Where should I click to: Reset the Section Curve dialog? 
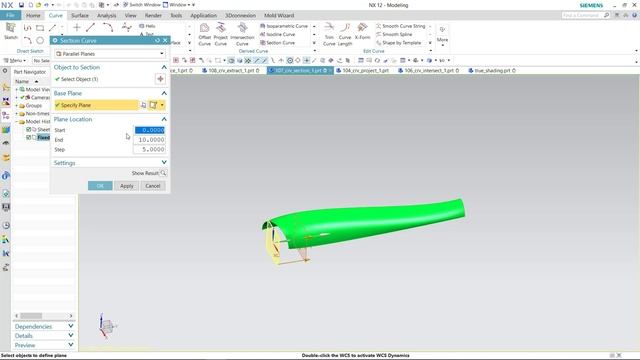(x=158, y=40)
